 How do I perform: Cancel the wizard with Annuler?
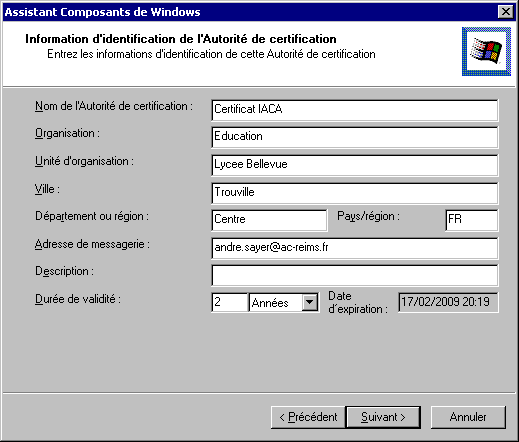point(468,417)
